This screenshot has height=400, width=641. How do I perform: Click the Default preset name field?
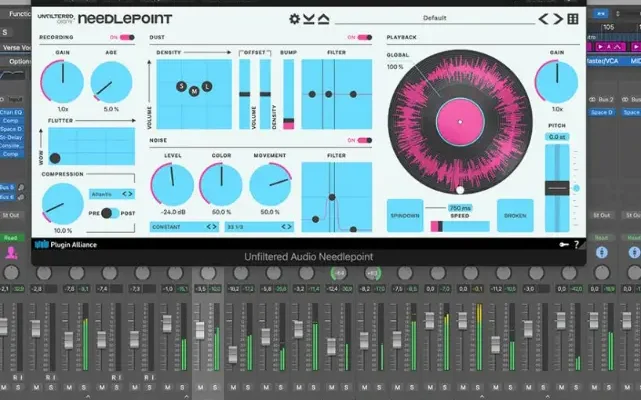point(434,18)
